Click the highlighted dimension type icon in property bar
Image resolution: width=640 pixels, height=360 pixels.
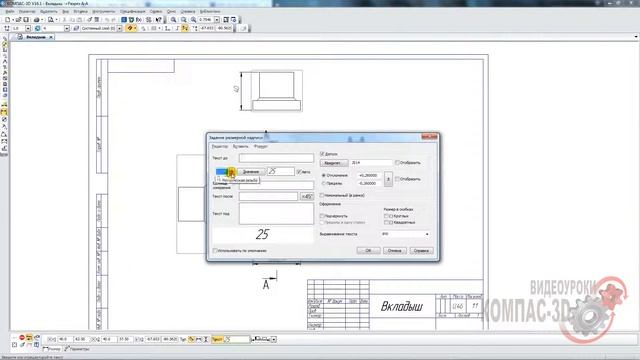pyautogui.click(x=191, y=339)
